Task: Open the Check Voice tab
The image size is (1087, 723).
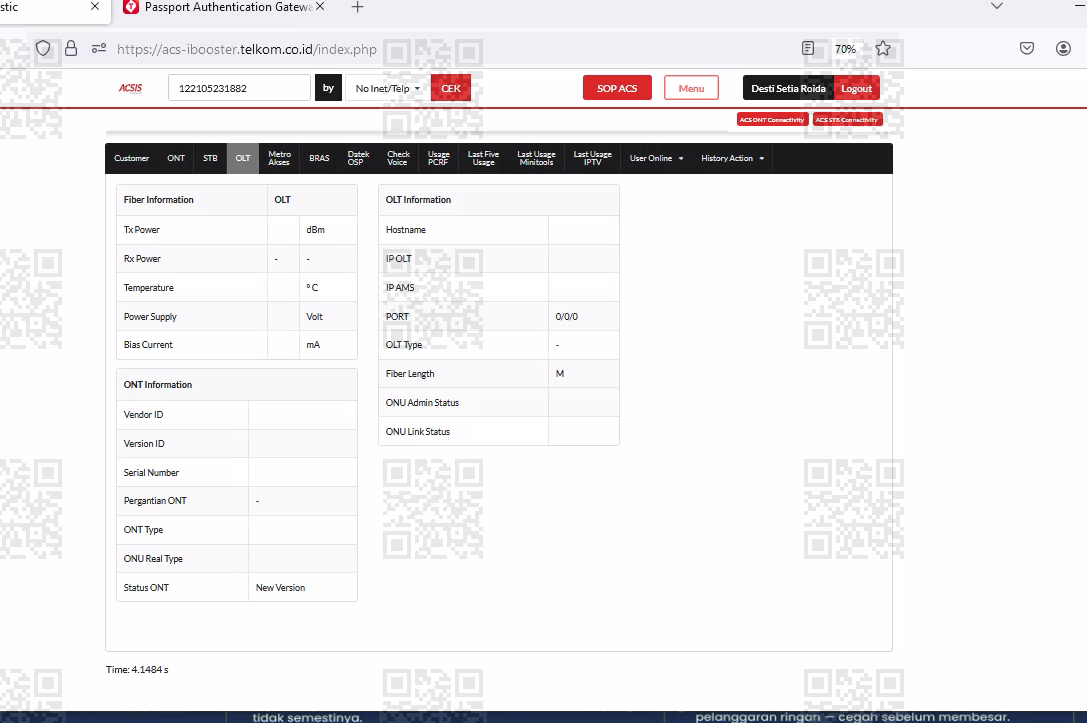Action: (x=398, y=158)
